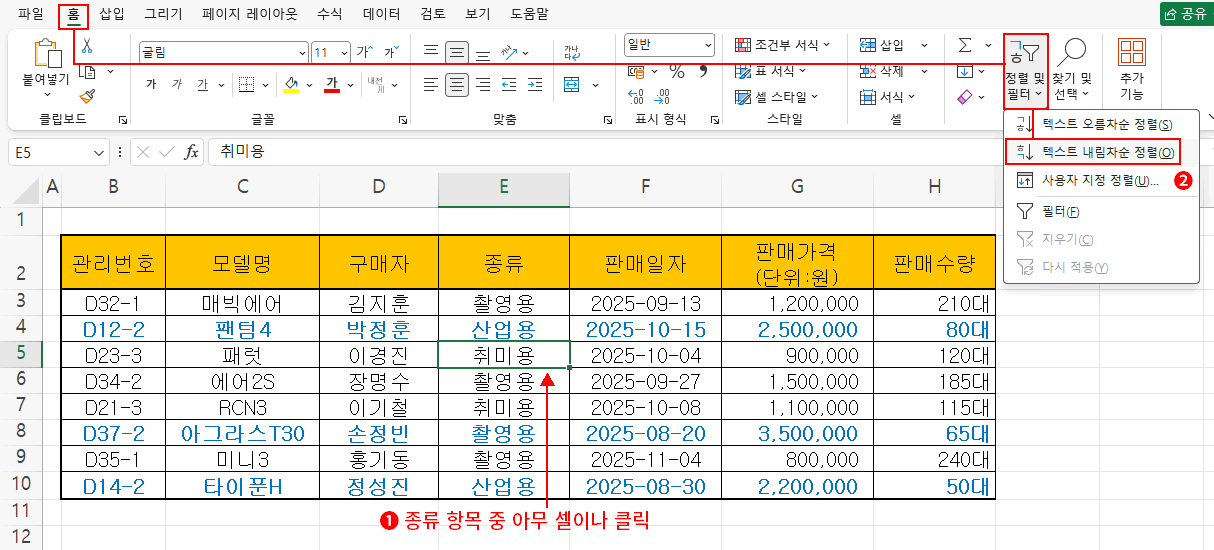Viewport: 1214px width, 550px height.
Task: Open 조건부 서식 conditional formatting
Action: tap(784, 45)
